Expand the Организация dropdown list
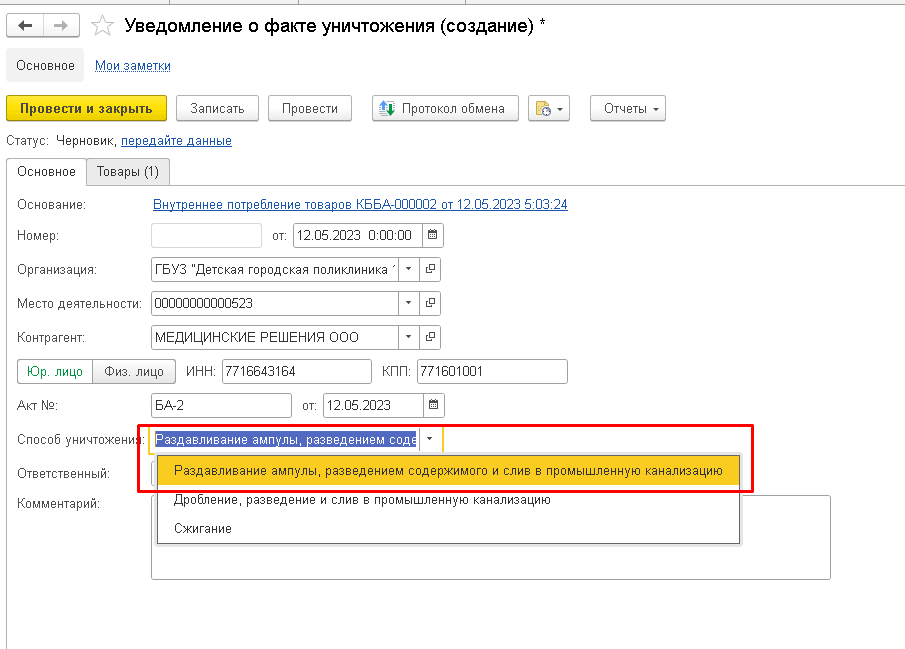 point(408,269)
